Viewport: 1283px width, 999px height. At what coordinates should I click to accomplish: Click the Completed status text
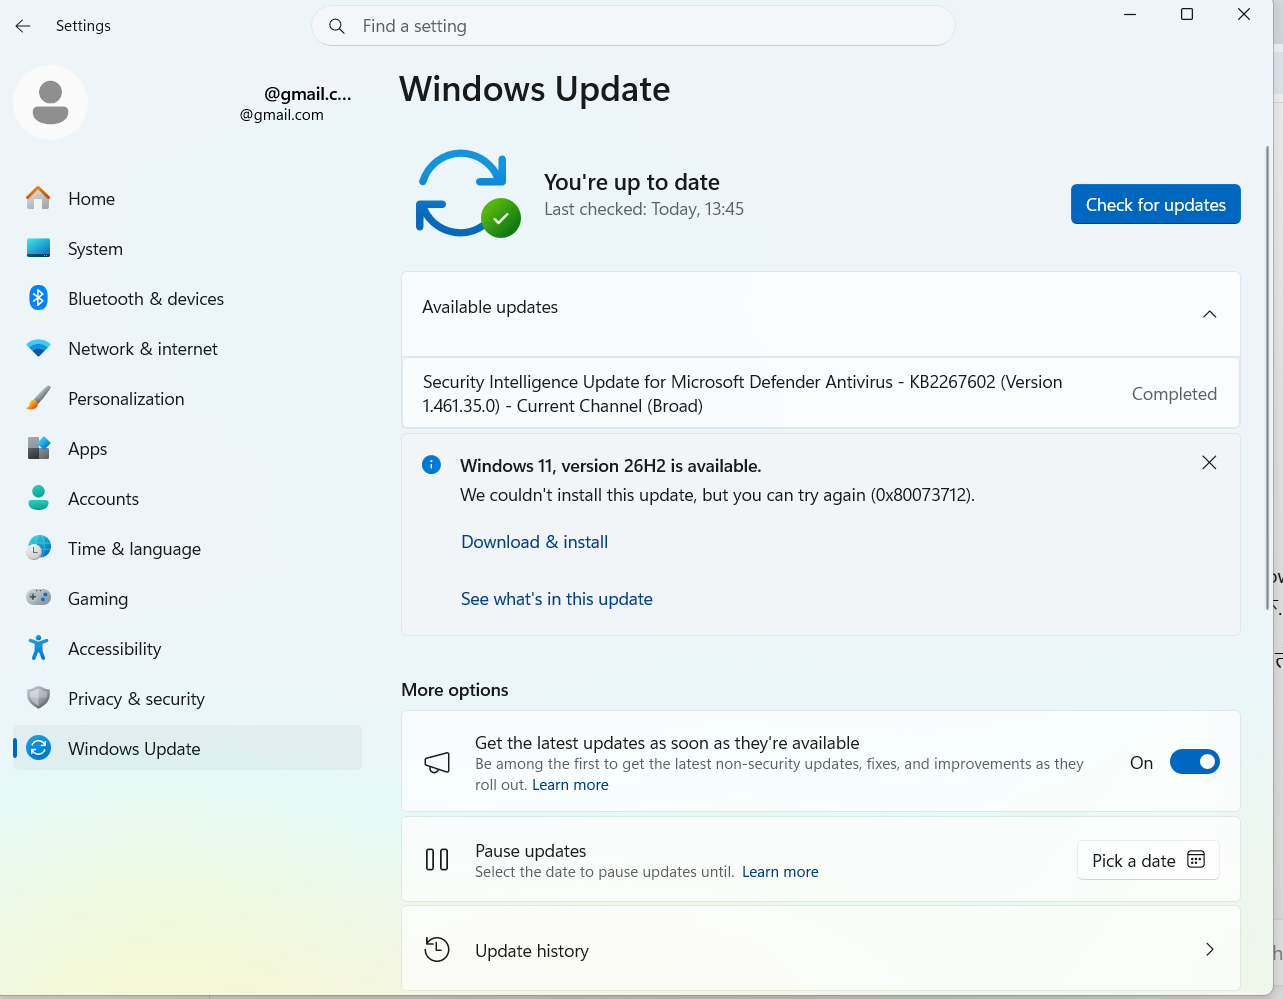coord(1174,394)
